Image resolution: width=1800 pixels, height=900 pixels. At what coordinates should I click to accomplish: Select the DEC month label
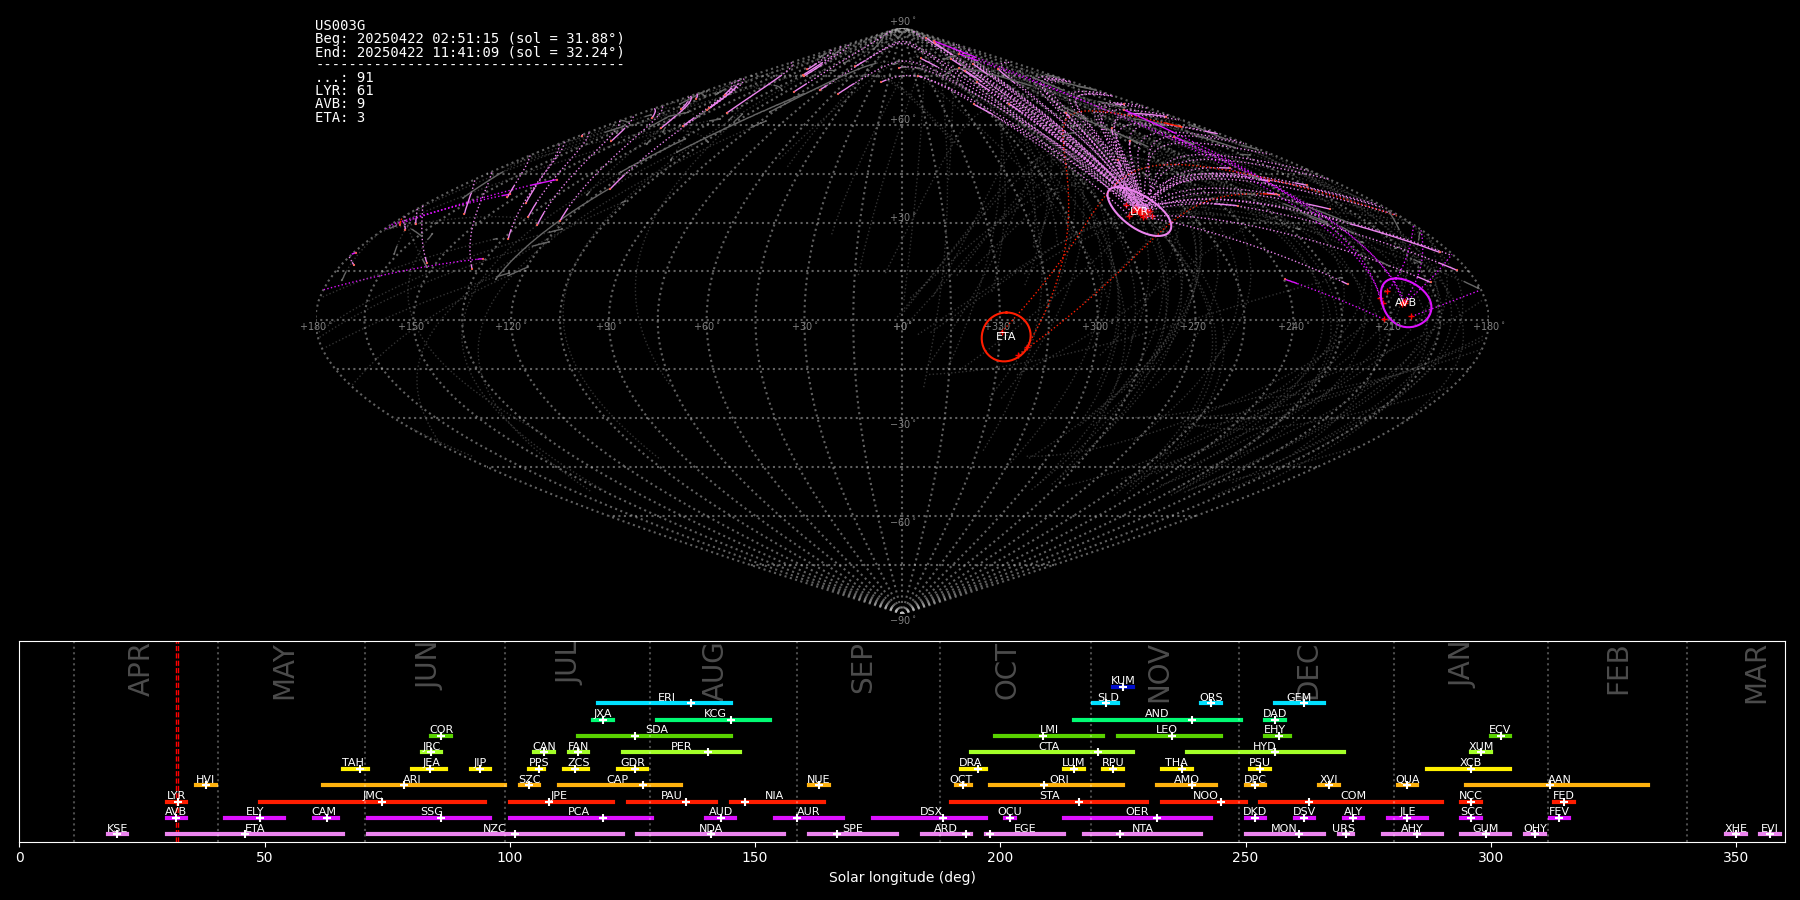click(x=1308, y=672)
